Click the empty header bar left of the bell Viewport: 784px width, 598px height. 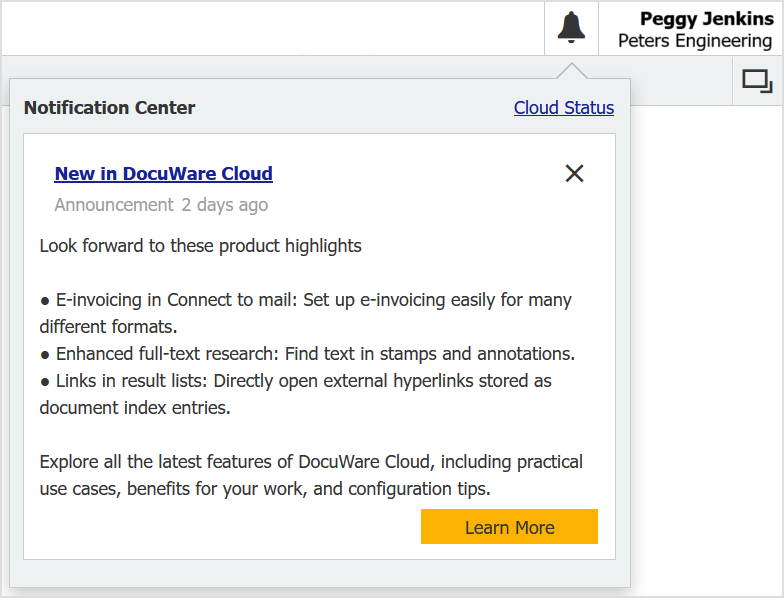coord(270,28)
